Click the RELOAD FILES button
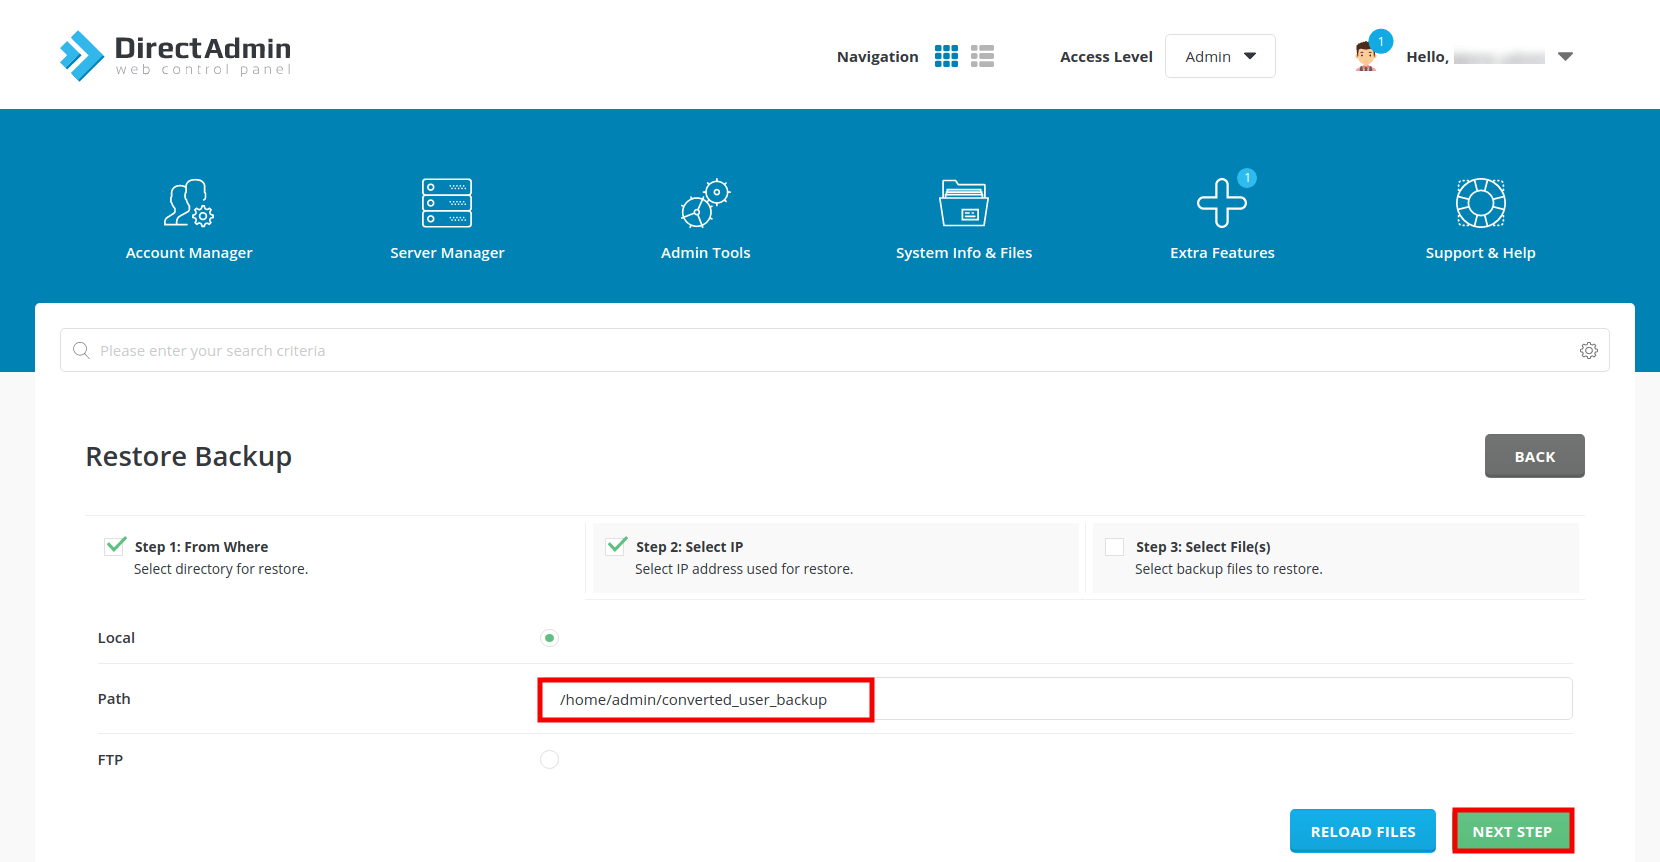This screenshot has height=862, width=1660. tap(1363, 831)
